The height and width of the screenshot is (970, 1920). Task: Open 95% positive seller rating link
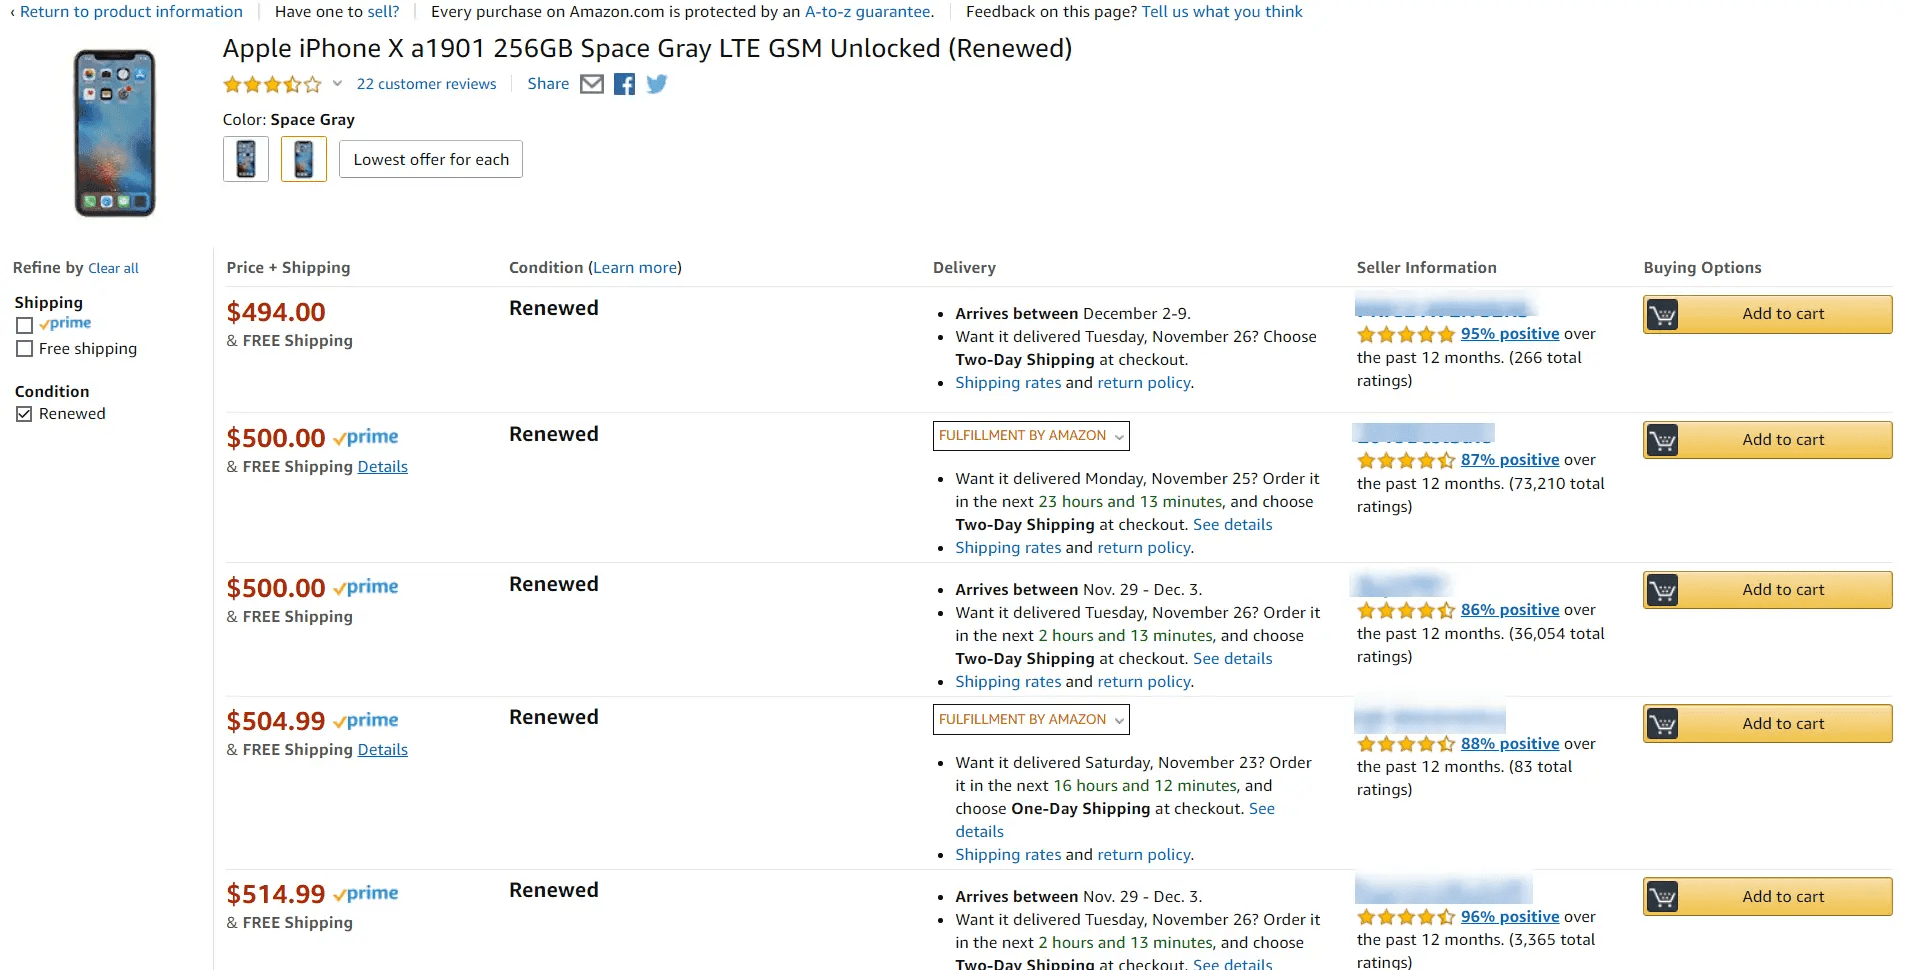point(1510,334)
